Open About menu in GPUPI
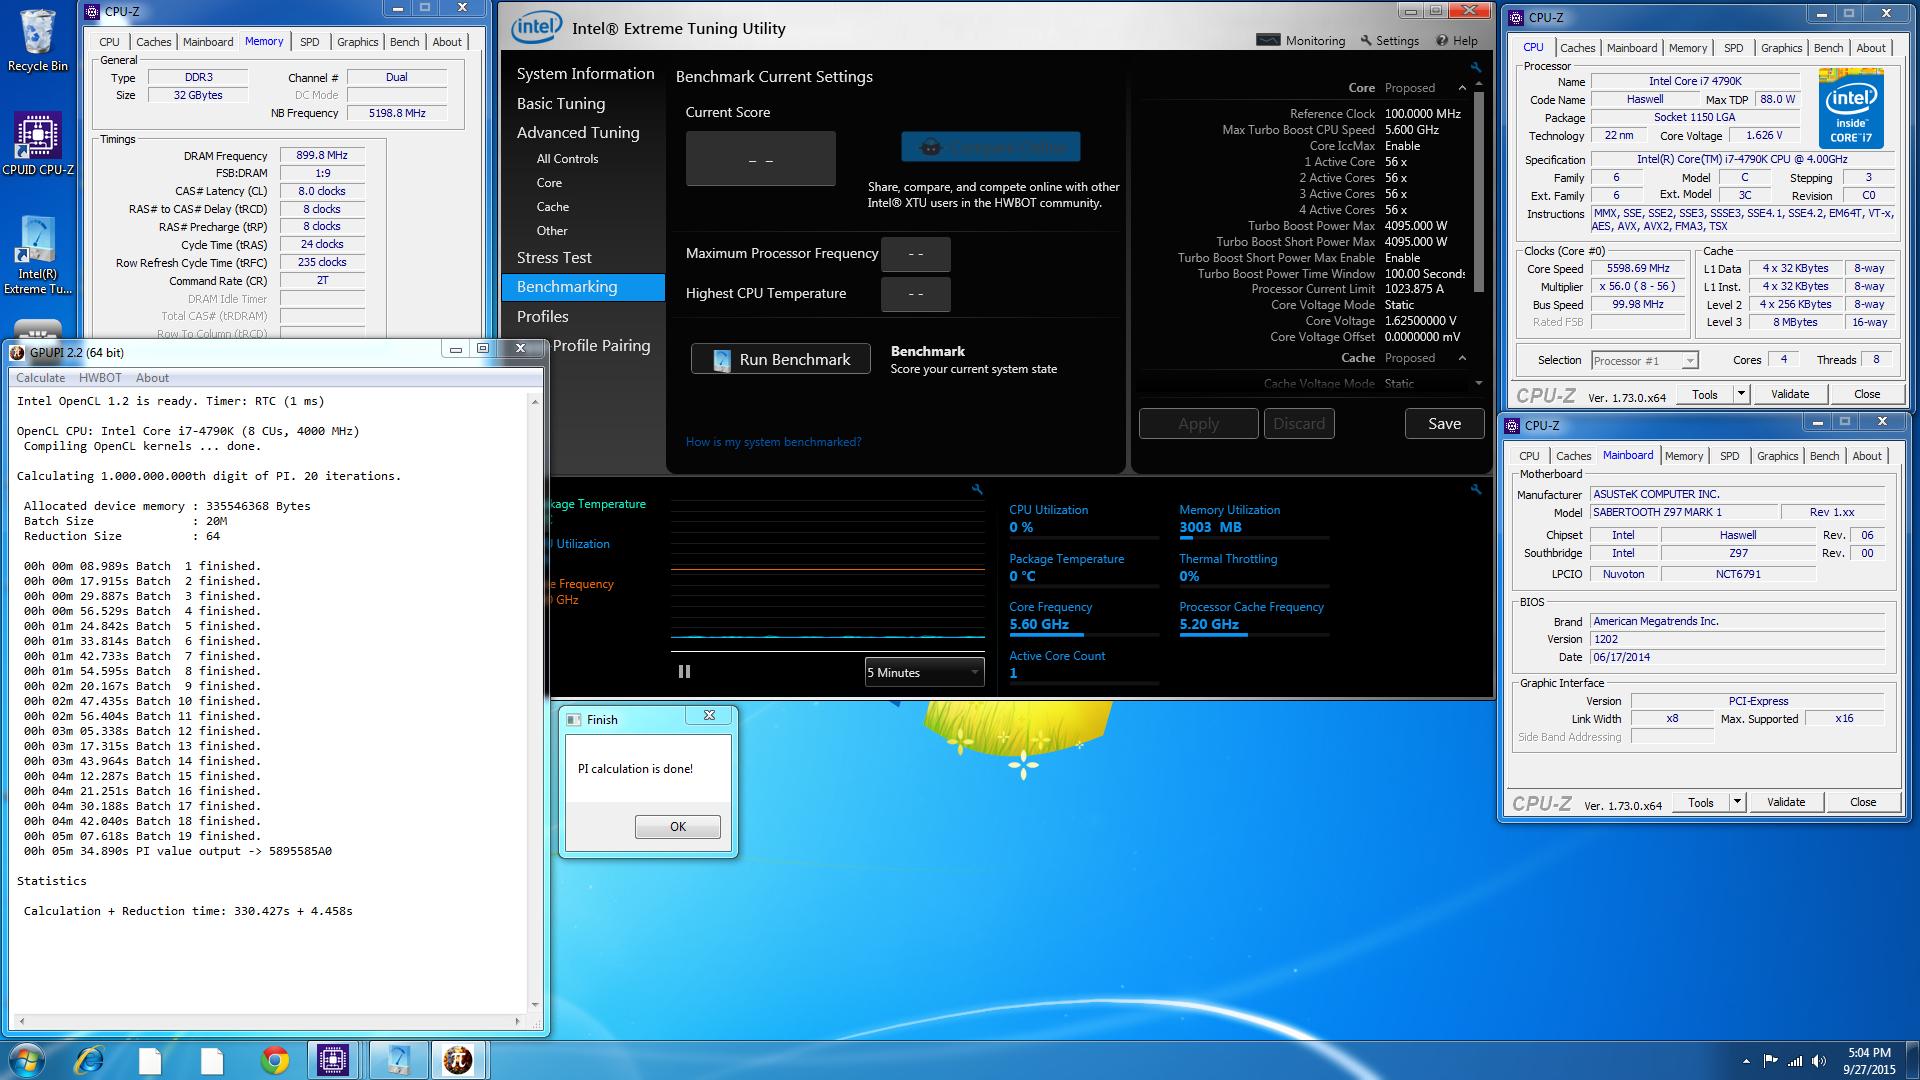1920x1080 pixels. coord(152,378)
